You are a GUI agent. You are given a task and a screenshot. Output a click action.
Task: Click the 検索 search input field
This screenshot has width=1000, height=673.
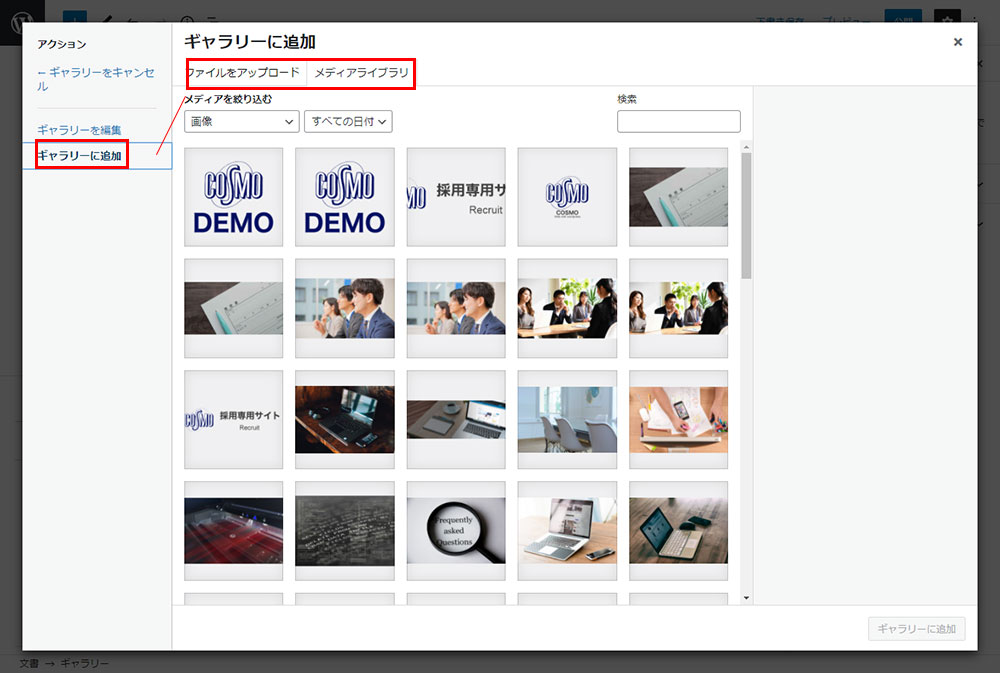click(x=678, y=121)
